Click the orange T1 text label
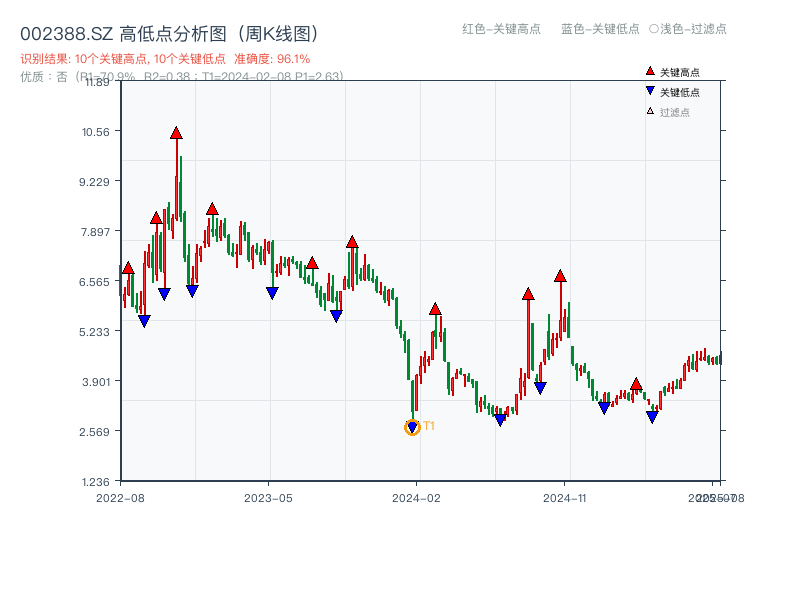Screen dimensions: 800x600 (x=429, y=426)
